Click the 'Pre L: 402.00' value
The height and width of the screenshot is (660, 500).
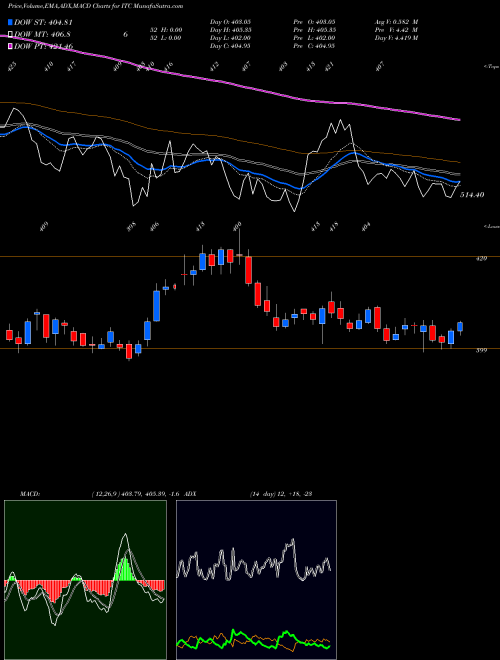click(x=314, y=38)
